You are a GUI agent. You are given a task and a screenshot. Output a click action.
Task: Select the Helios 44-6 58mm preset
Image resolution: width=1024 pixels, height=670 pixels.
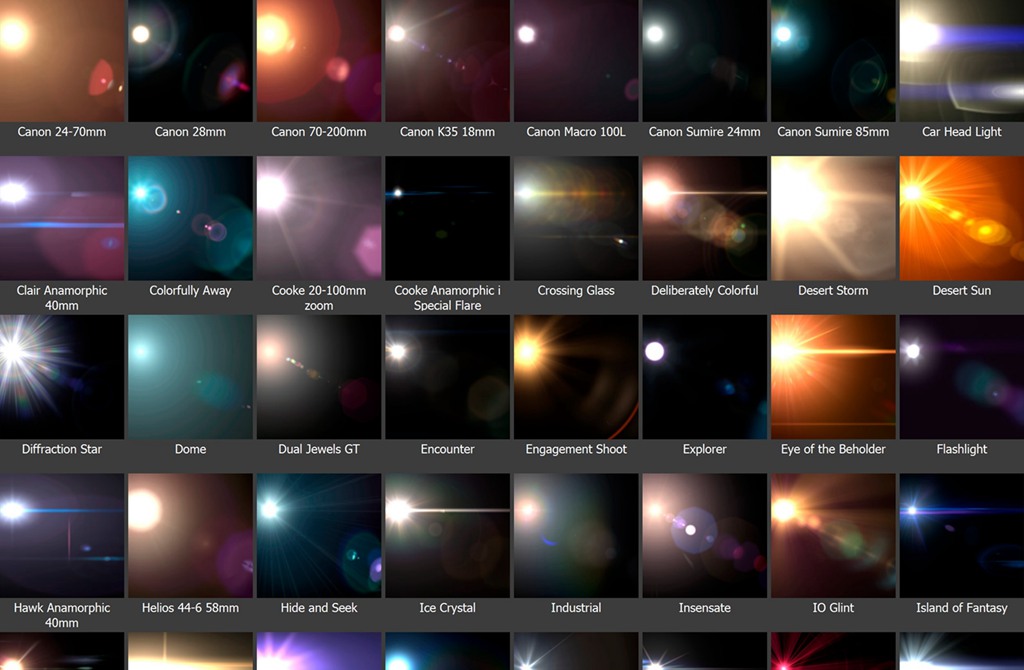pyautogui.click(x=190, y=535)
